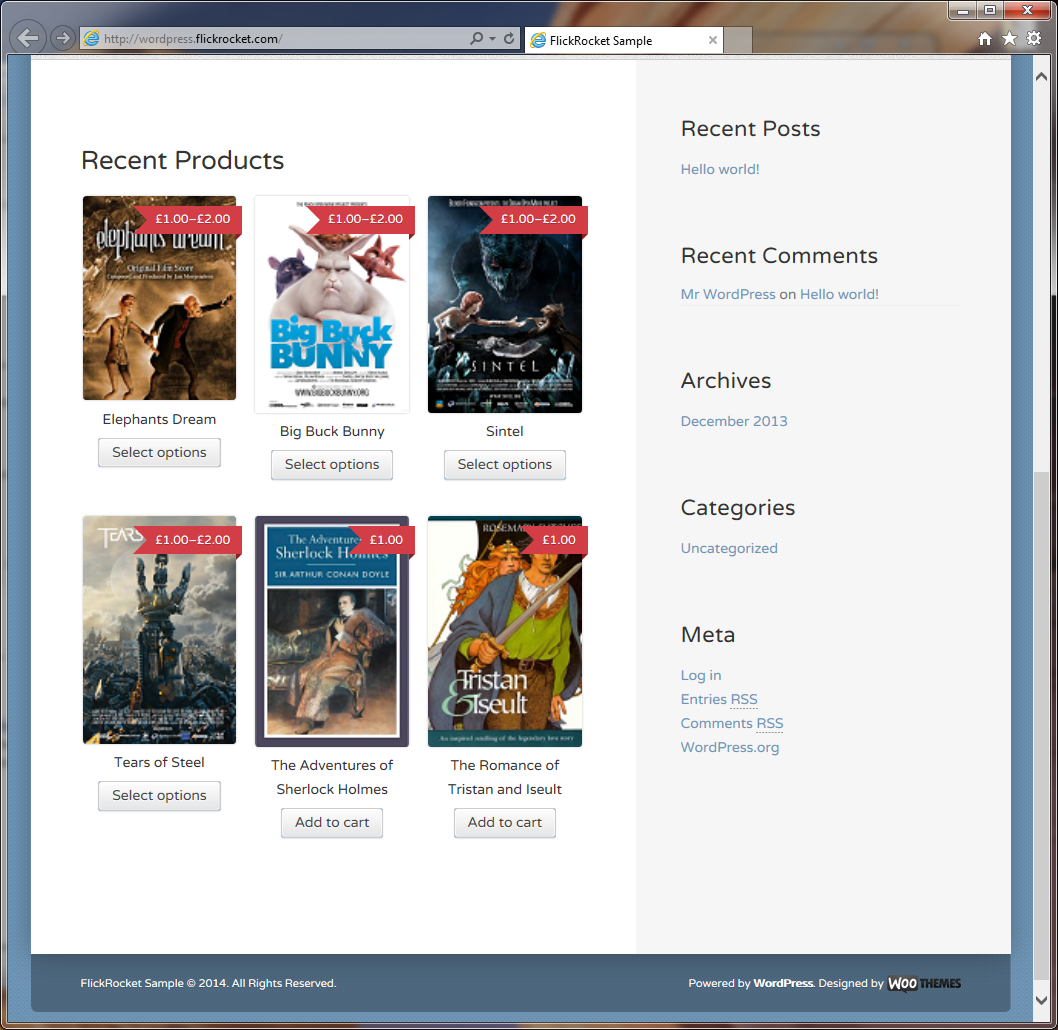1058x1030 pixels.
Task: Go forward with the browser forward arrow
Action: [63, 38]
